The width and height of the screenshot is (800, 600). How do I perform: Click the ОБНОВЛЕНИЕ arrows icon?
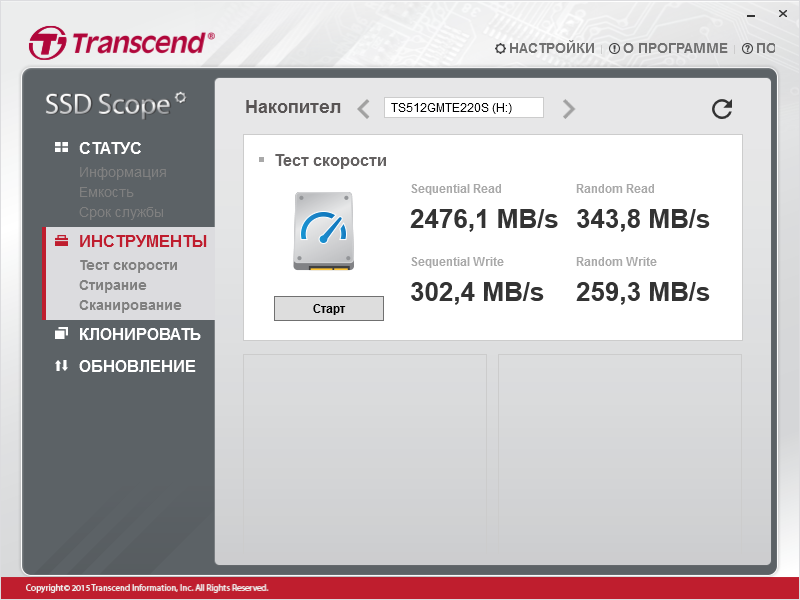[61, 366]
